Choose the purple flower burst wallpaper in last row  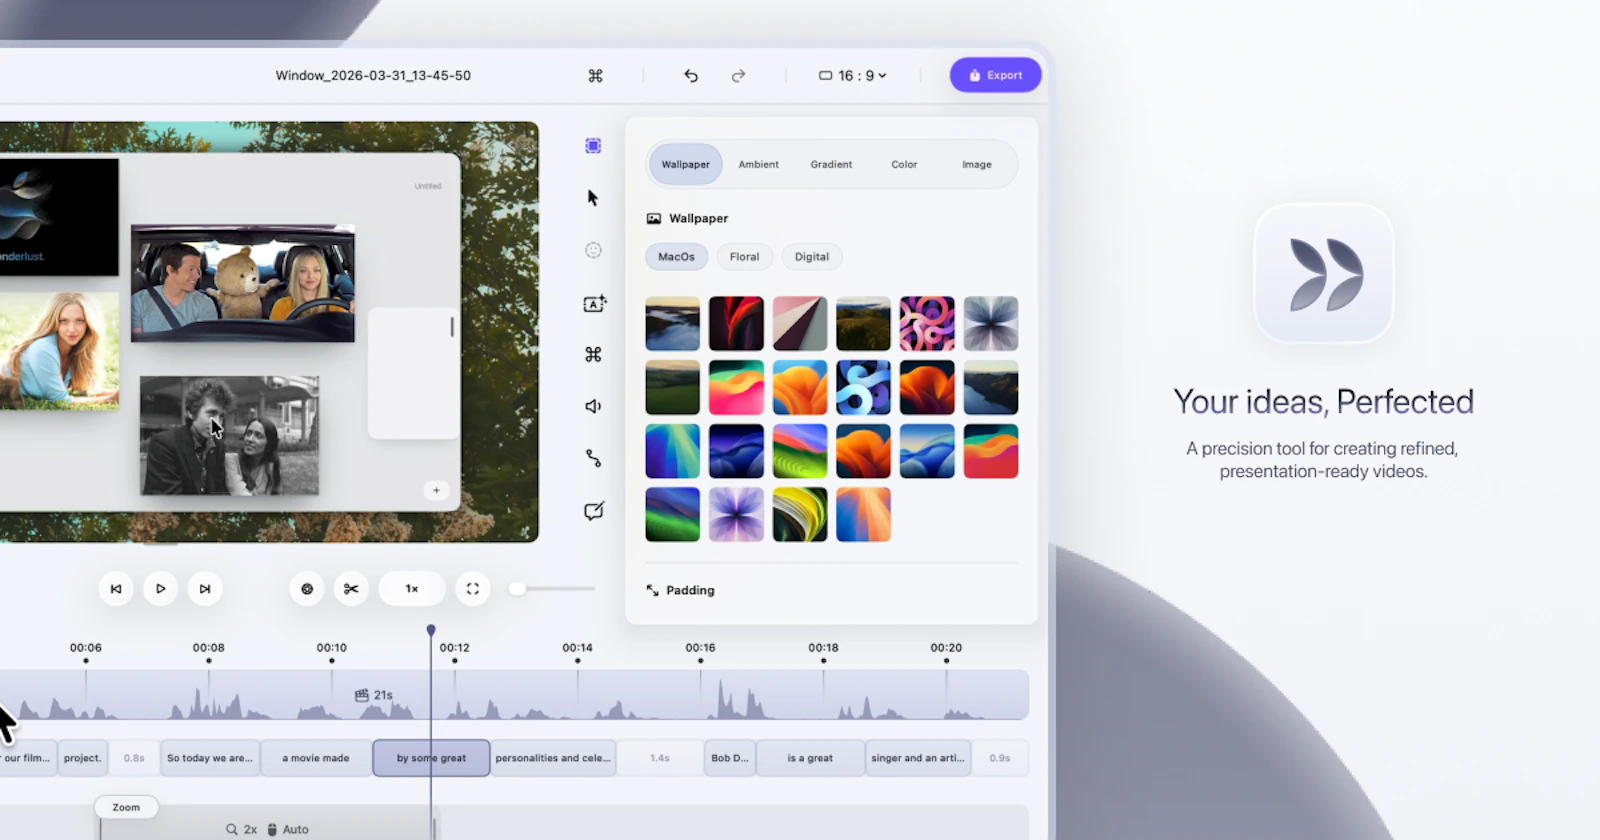[736, 514]
